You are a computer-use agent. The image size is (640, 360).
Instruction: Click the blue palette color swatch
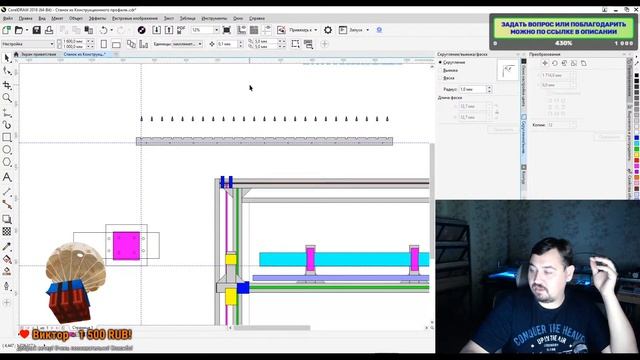[x=636, y=138]
